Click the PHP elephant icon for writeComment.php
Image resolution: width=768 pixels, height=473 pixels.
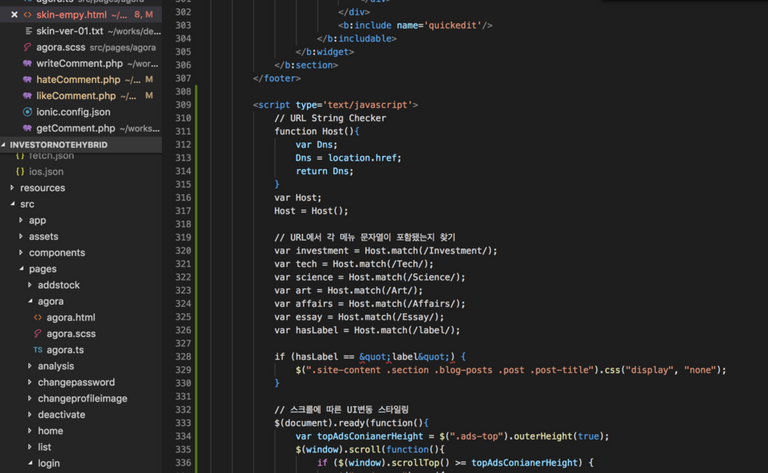tap(27, 63)
